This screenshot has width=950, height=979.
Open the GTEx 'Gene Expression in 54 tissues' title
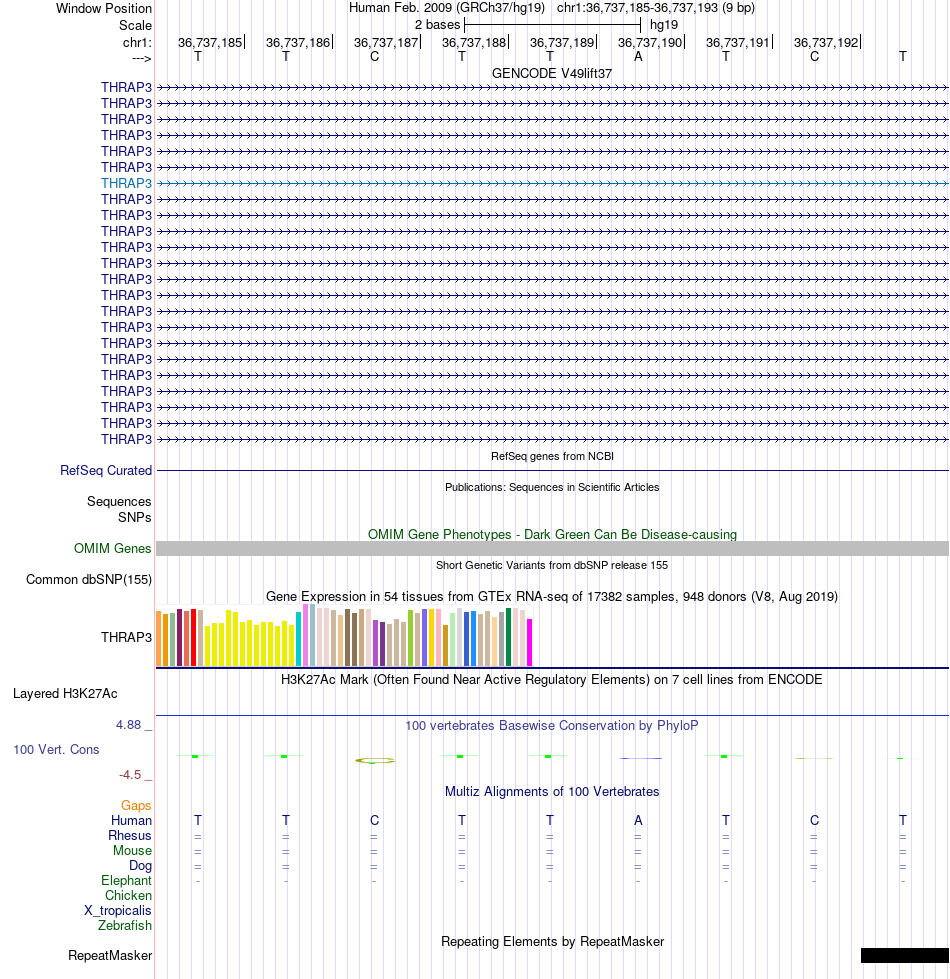552,596
